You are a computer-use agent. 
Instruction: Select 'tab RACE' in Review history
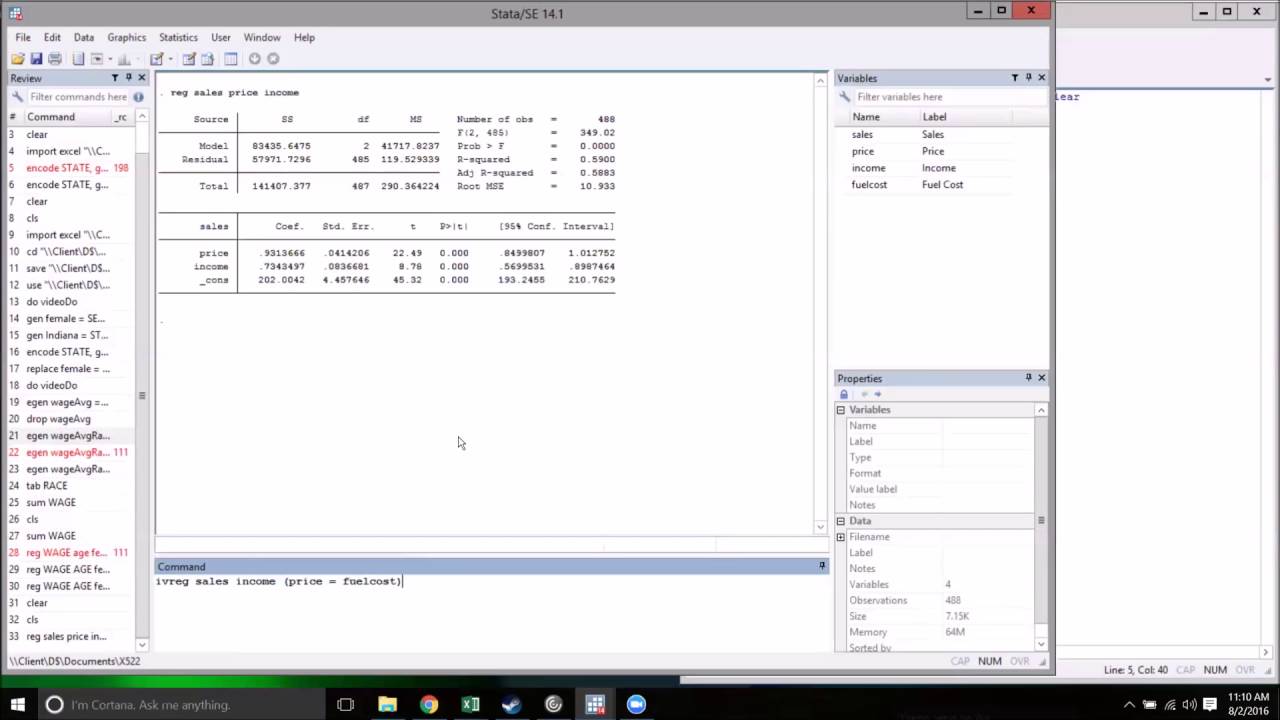(x=68, y=486)
